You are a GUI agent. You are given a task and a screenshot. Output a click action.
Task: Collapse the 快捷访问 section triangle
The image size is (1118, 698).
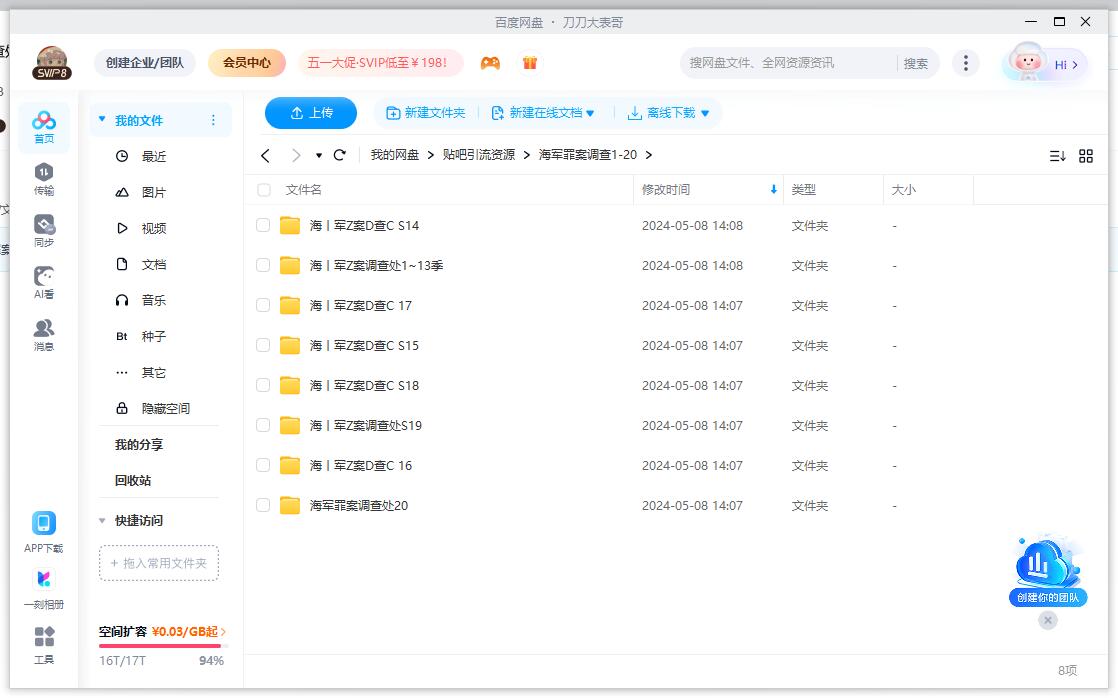click(x=102, y=520)
